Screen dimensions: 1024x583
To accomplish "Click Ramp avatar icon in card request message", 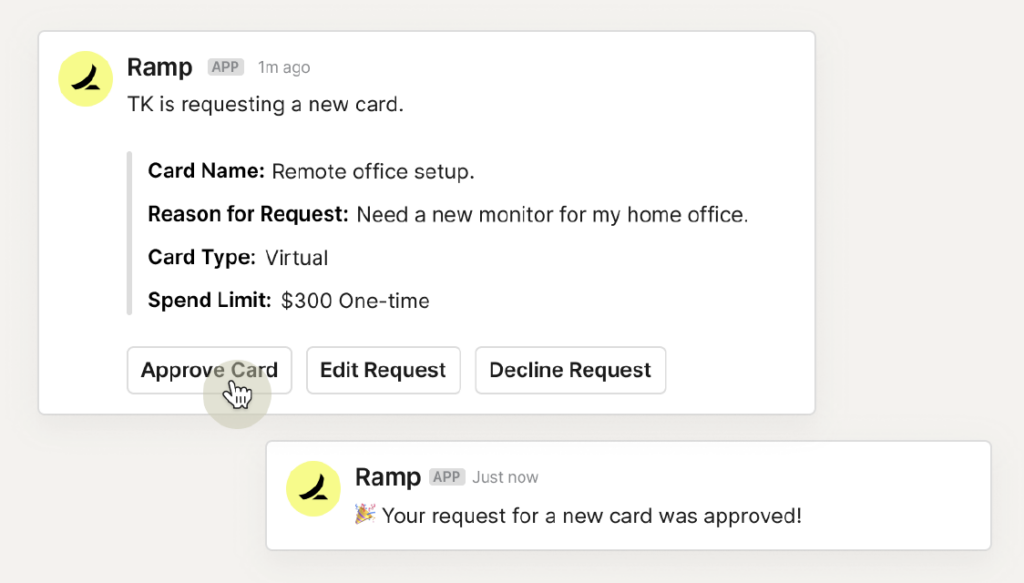I will pyautogui.click(x=86, y=78).
